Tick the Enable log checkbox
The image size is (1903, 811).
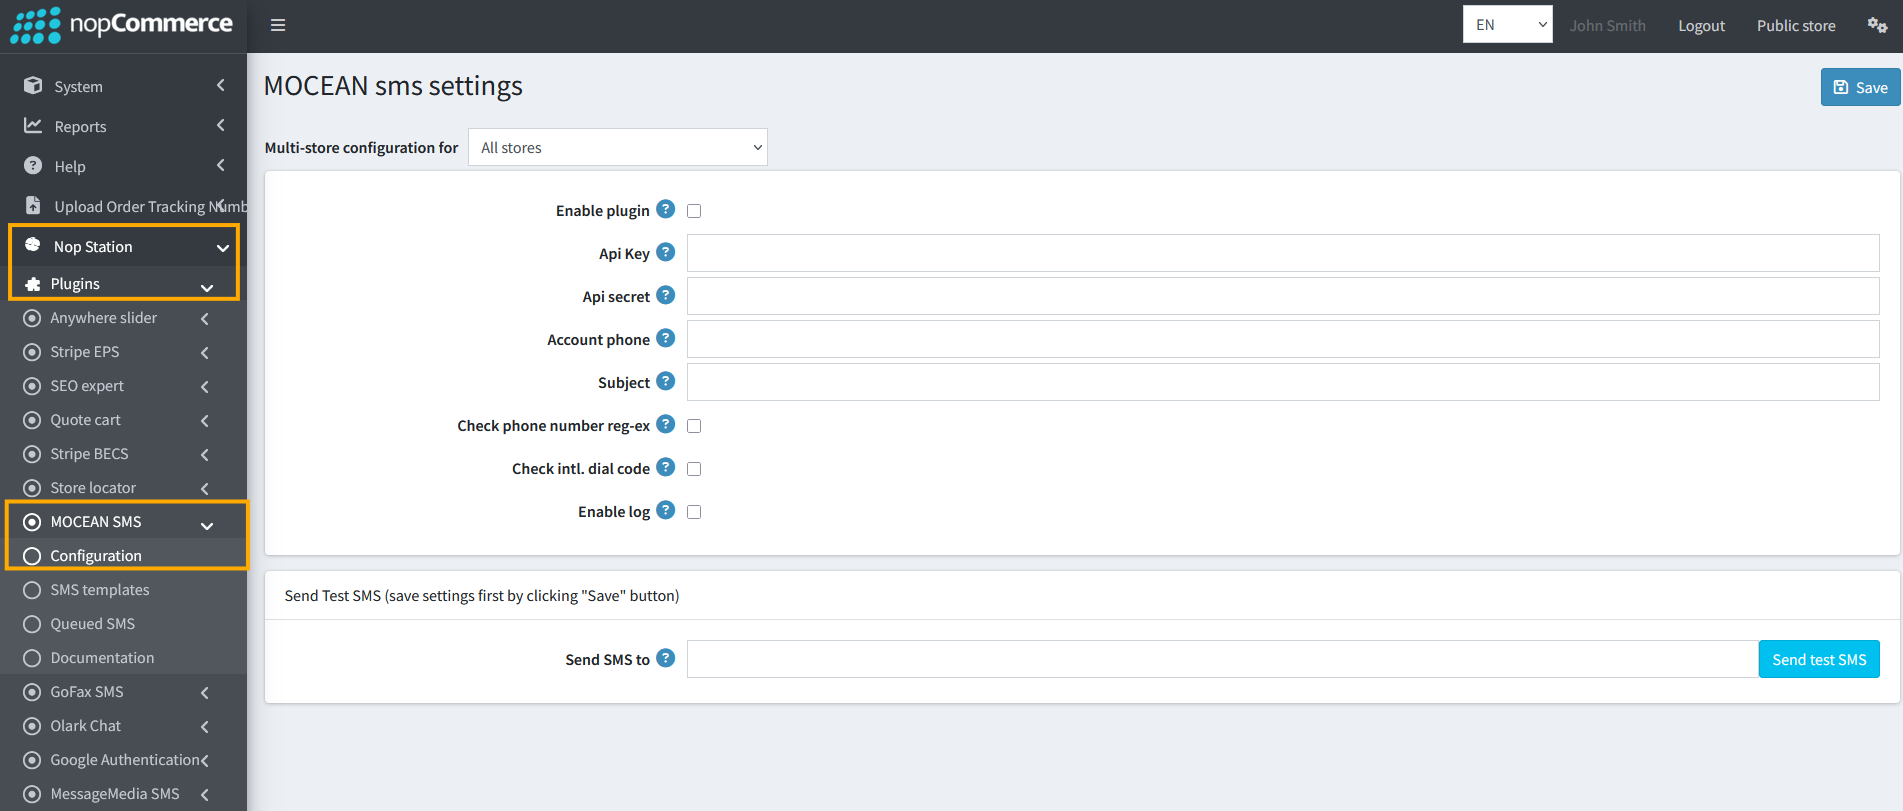tap(694, 512)
